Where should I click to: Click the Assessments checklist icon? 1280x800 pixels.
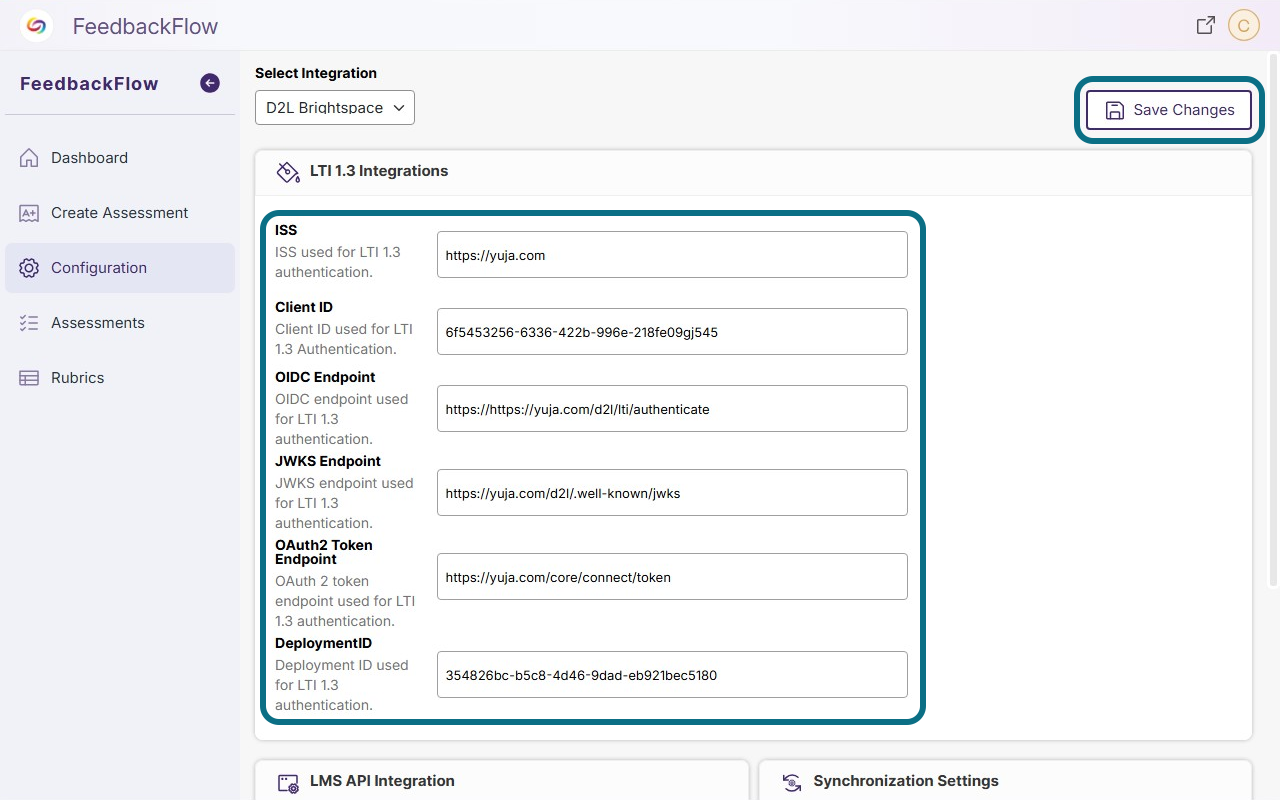[x=29, y=323]
